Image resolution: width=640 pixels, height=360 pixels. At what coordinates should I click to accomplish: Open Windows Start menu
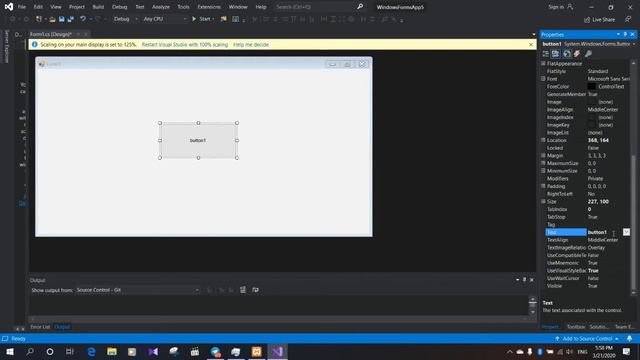click(x=10, y=351)
